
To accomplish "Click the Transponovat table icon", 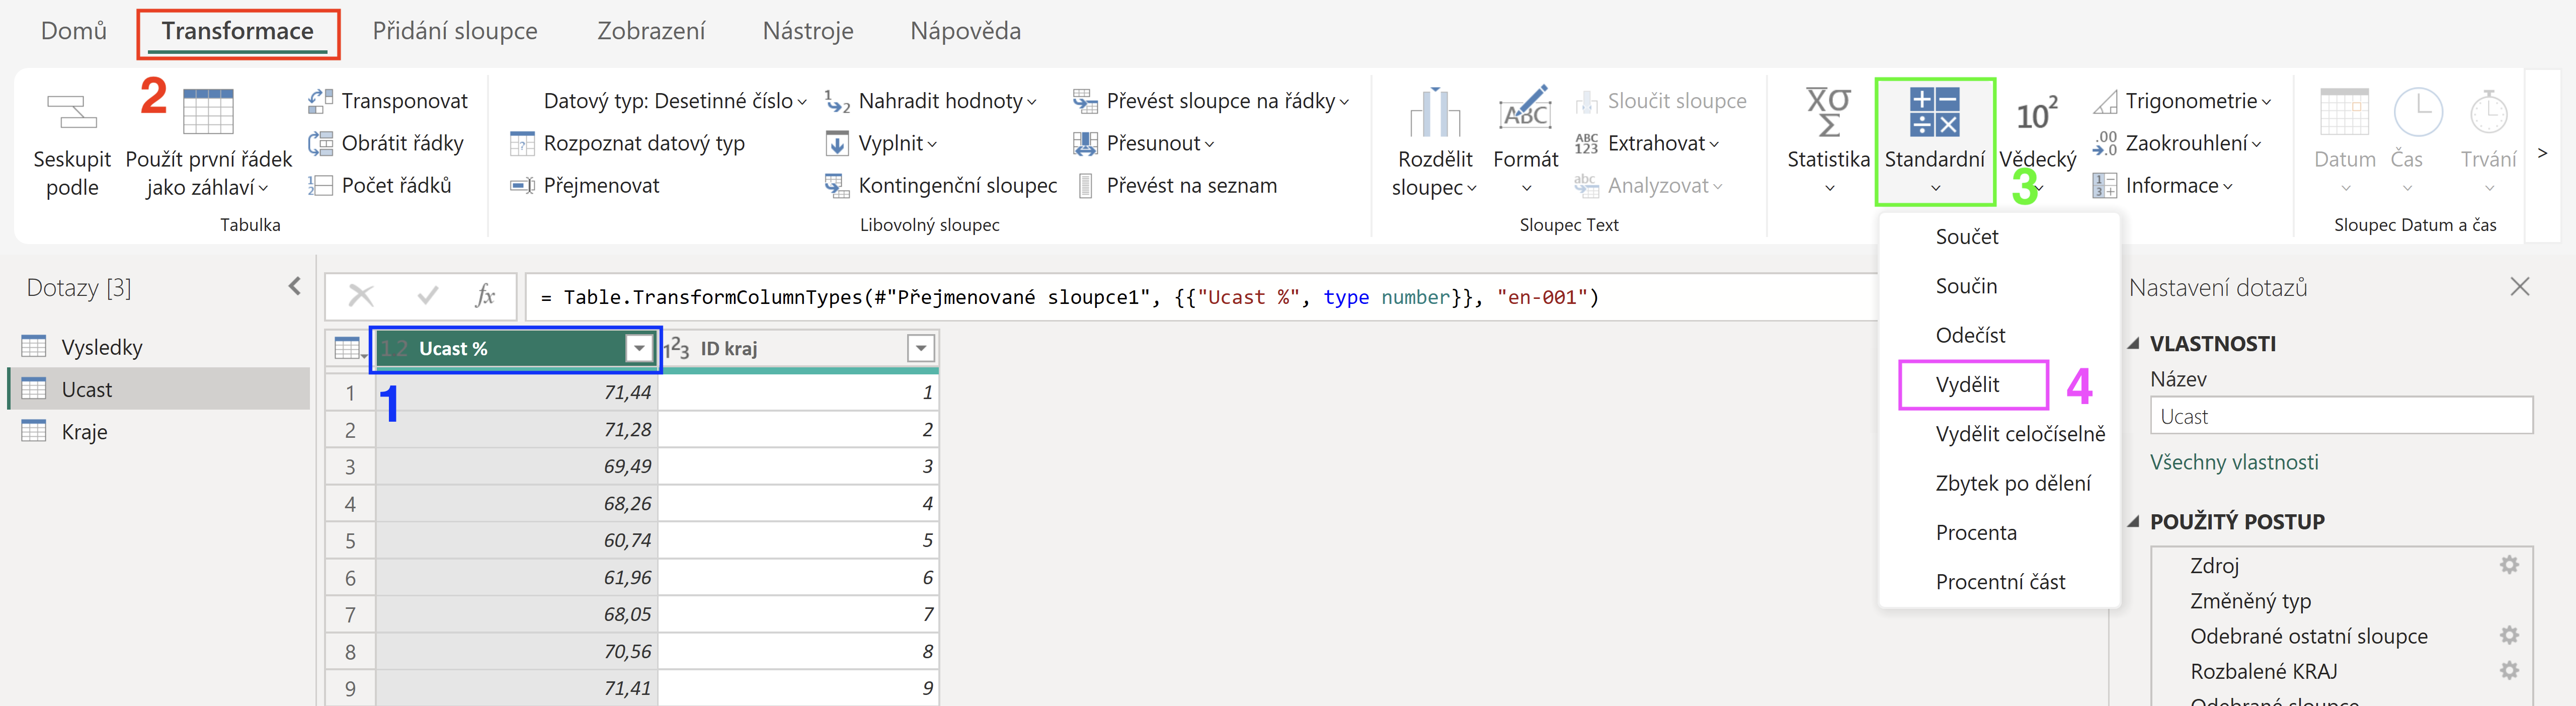I will point(320,100).
